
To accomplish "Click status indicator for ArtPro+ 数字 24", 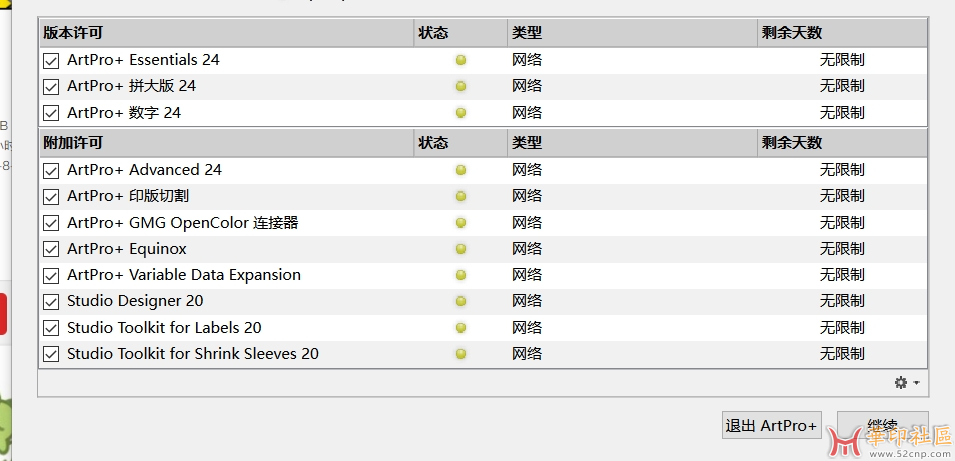I will [461, 113].
